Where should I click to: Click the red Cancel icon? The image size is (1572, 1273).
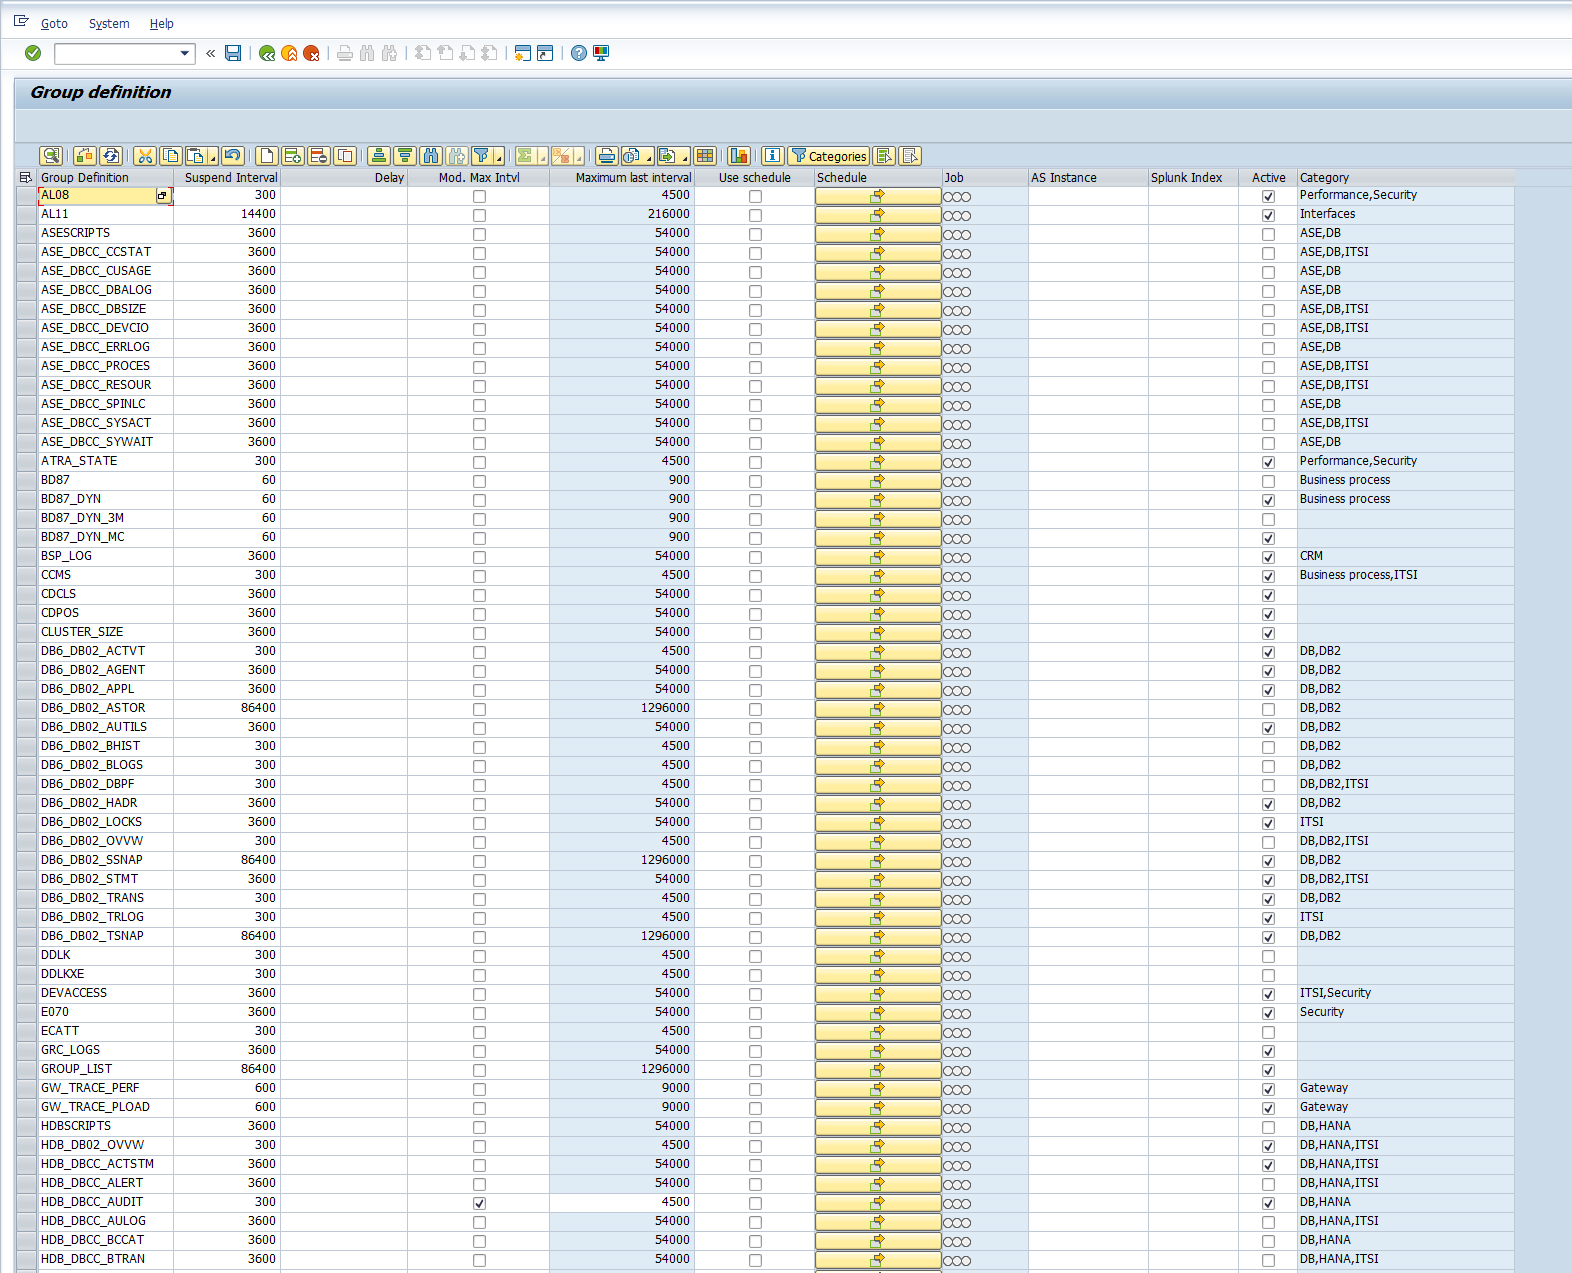(311, 53)
